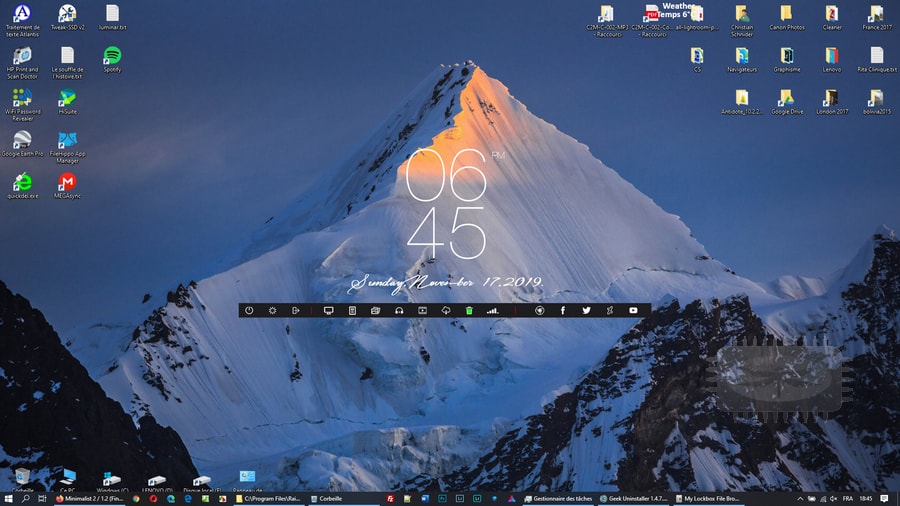
Task: Open Ce PC icon on desktop
Action: (x=68, y=480)
